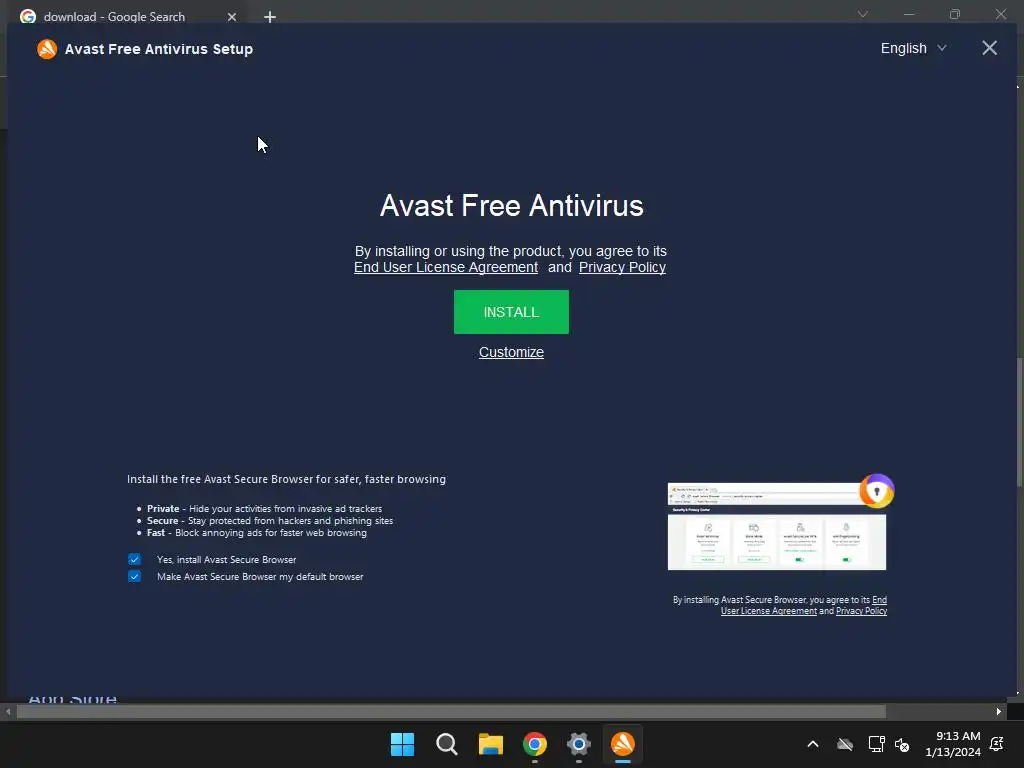
Task: Switch to Google Chrome in the taskbar
Action: click(535, 744)
